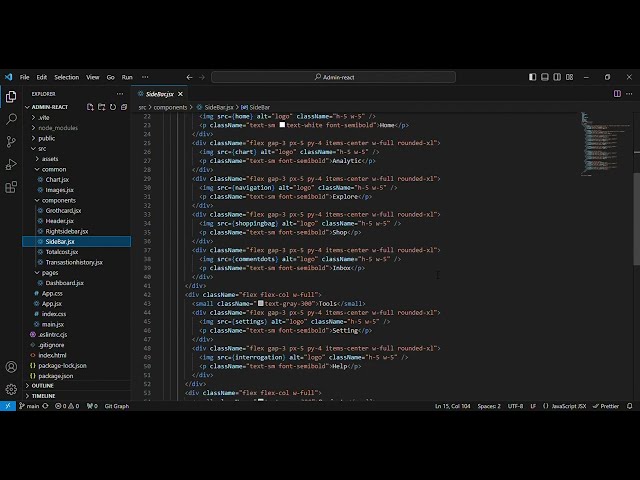Open the Extensions view
Image resolution: width=640 pixels, height=480 pixels.
pyautogui.click(x=11, y=187)
